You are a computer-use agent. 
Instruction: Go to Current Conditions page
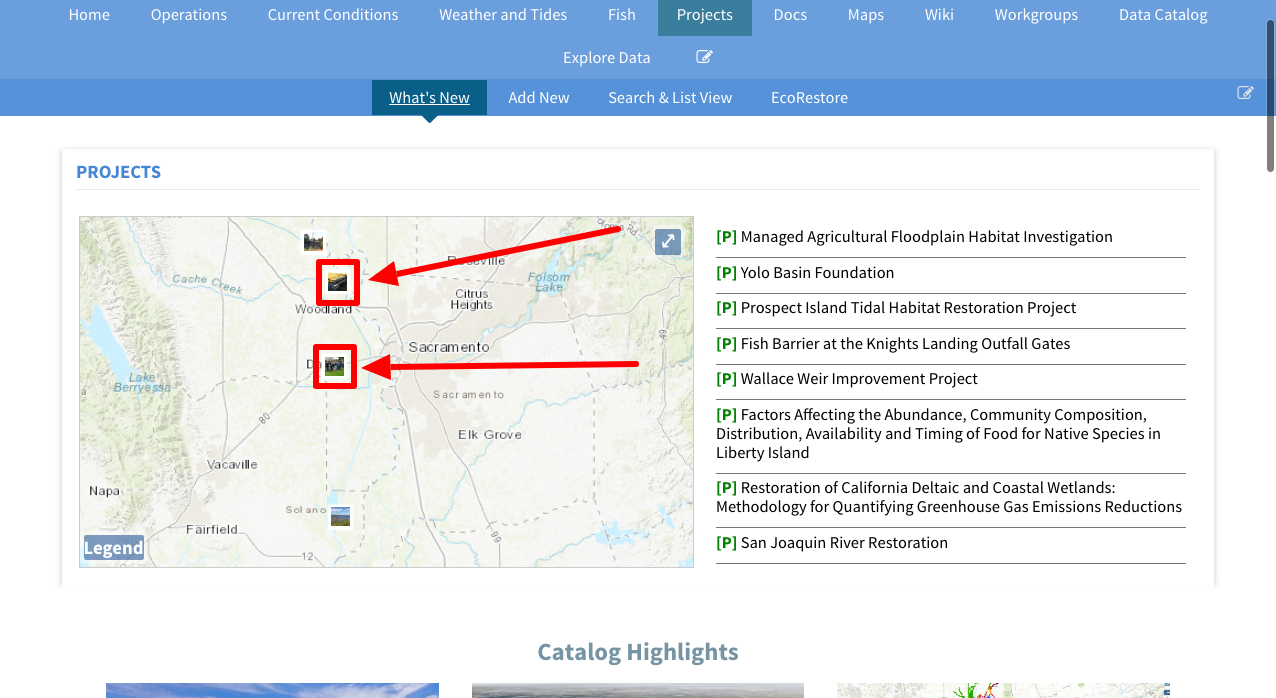332,15
